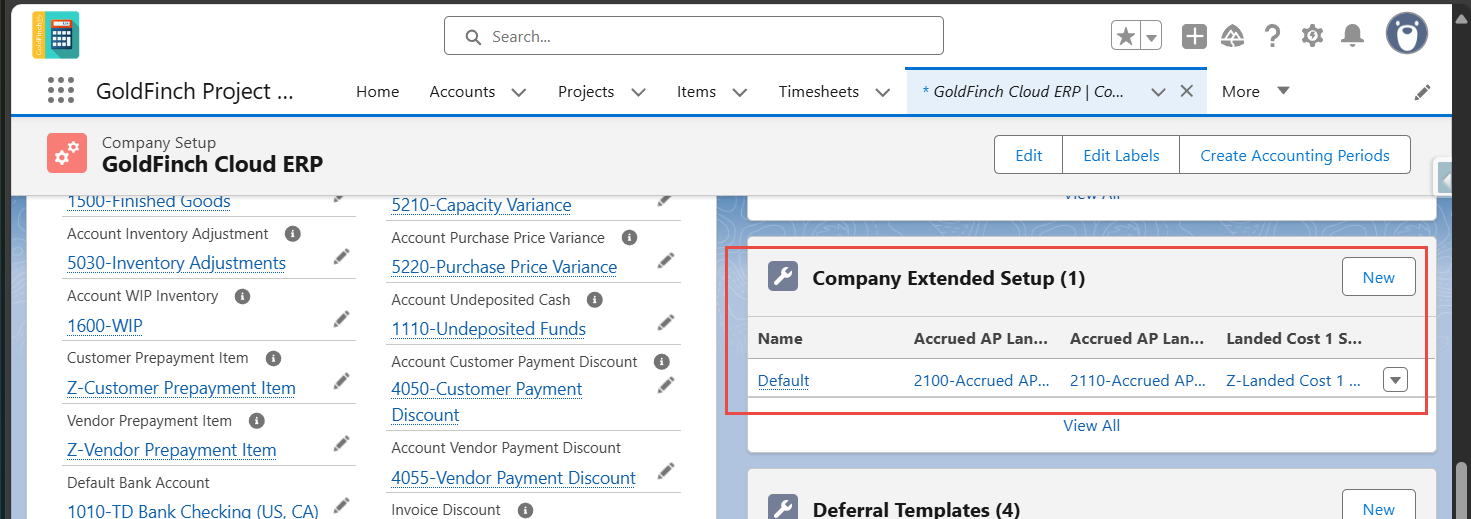Open the Z-Vendor Prepayment Item link
Viewport: 1471px width, 519px height.
click(x=171, y=450)
